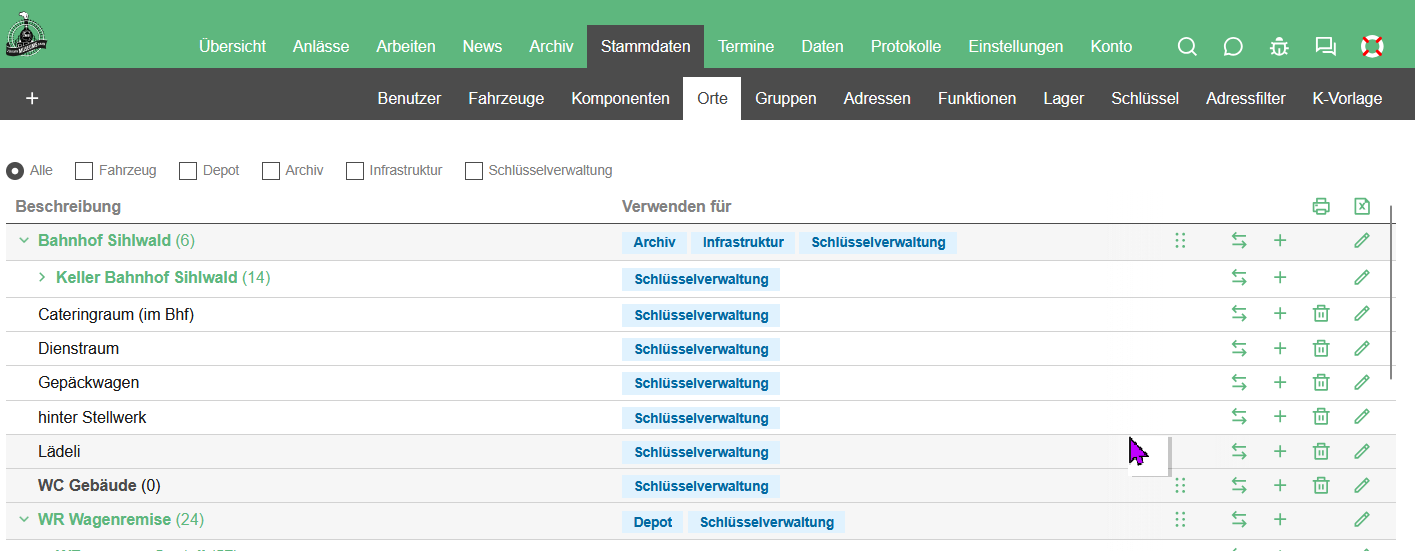
Task: Open the Übersicht main menu
Action: click(232, 46)
